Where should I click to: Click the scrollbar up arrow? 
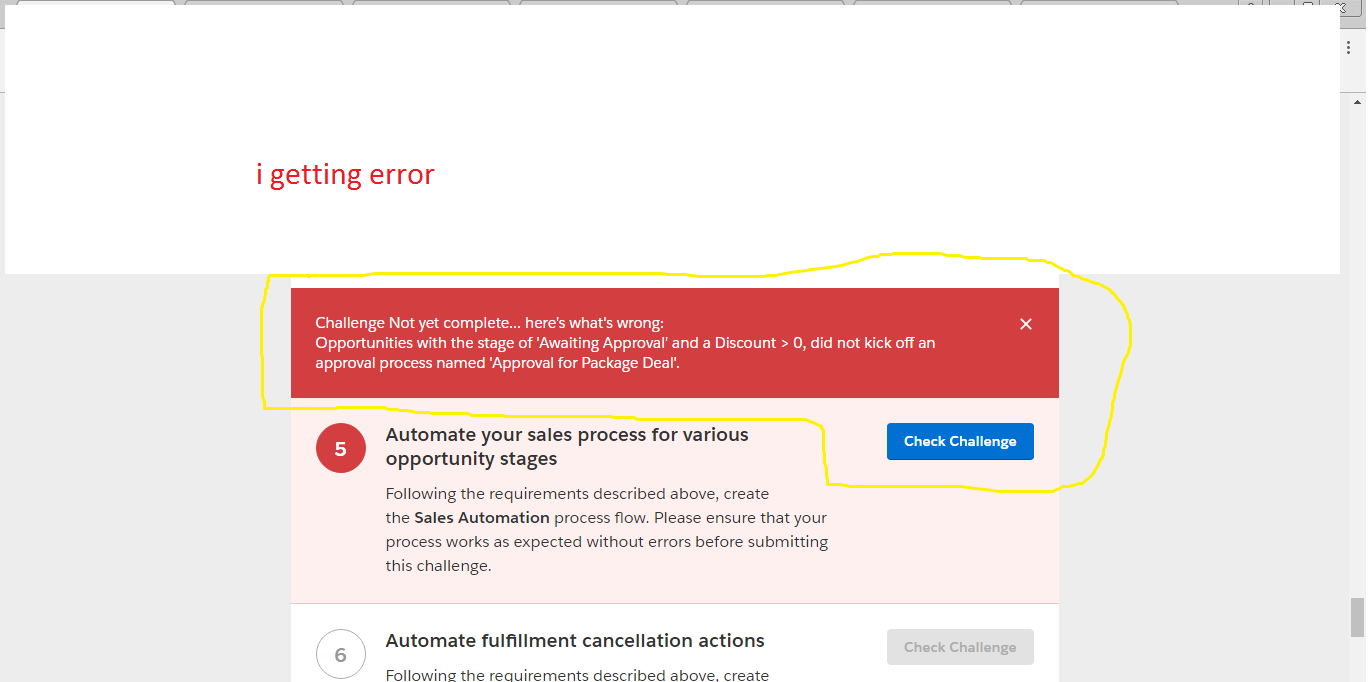pyautogui.click(x=1357, y=101)
